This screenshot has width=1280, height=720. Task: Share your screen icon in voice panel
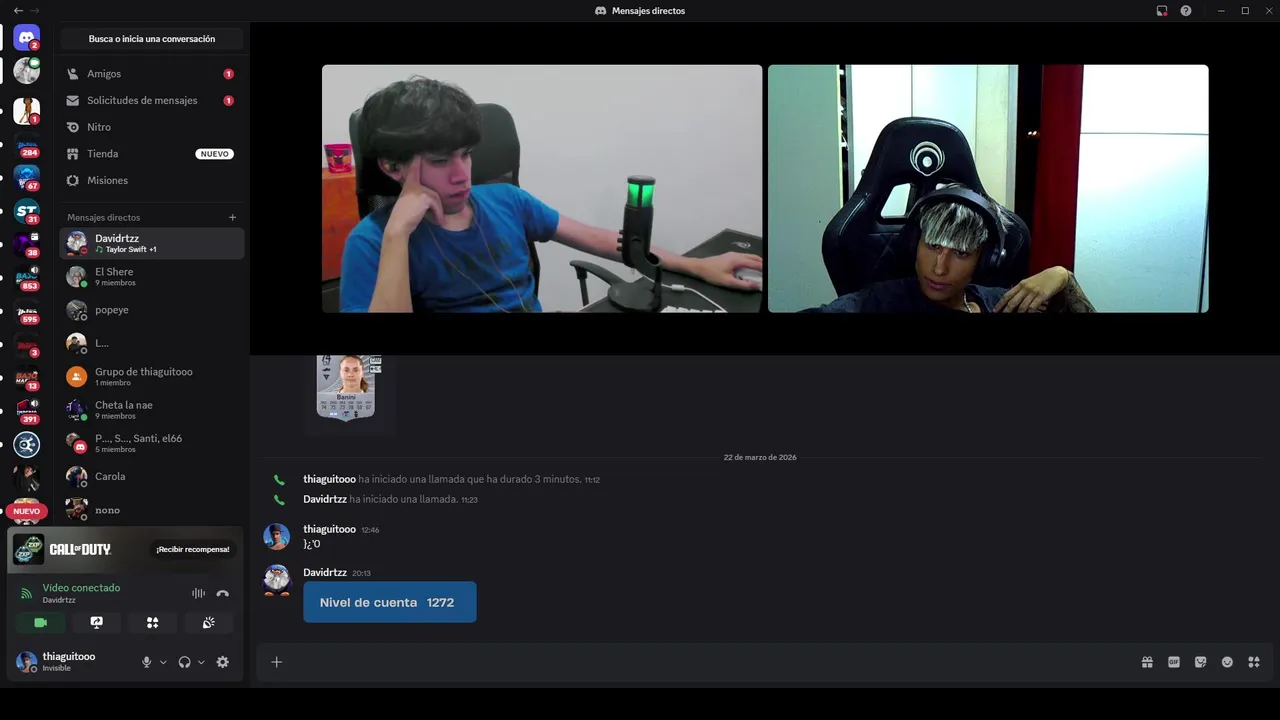[96, 622]
